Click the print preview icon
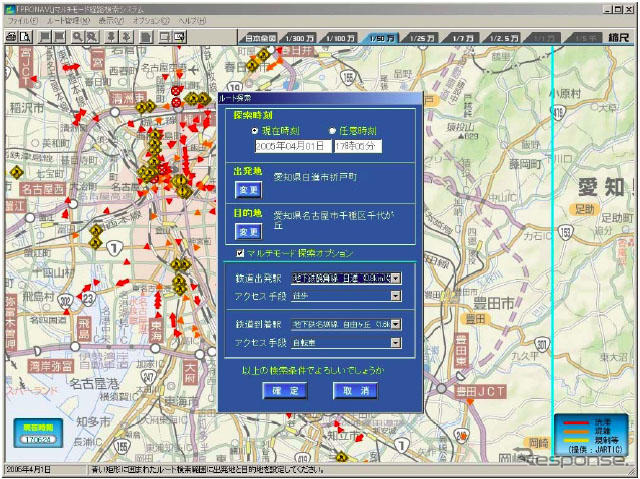Image resolution: width=640 pixels, height=479 pixels. 24,36
